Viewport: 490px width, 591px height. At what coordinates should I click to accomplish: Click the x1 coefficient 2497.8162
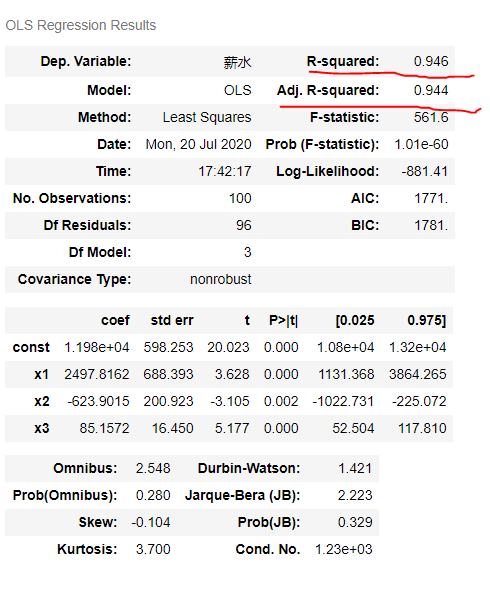(97, 374)
